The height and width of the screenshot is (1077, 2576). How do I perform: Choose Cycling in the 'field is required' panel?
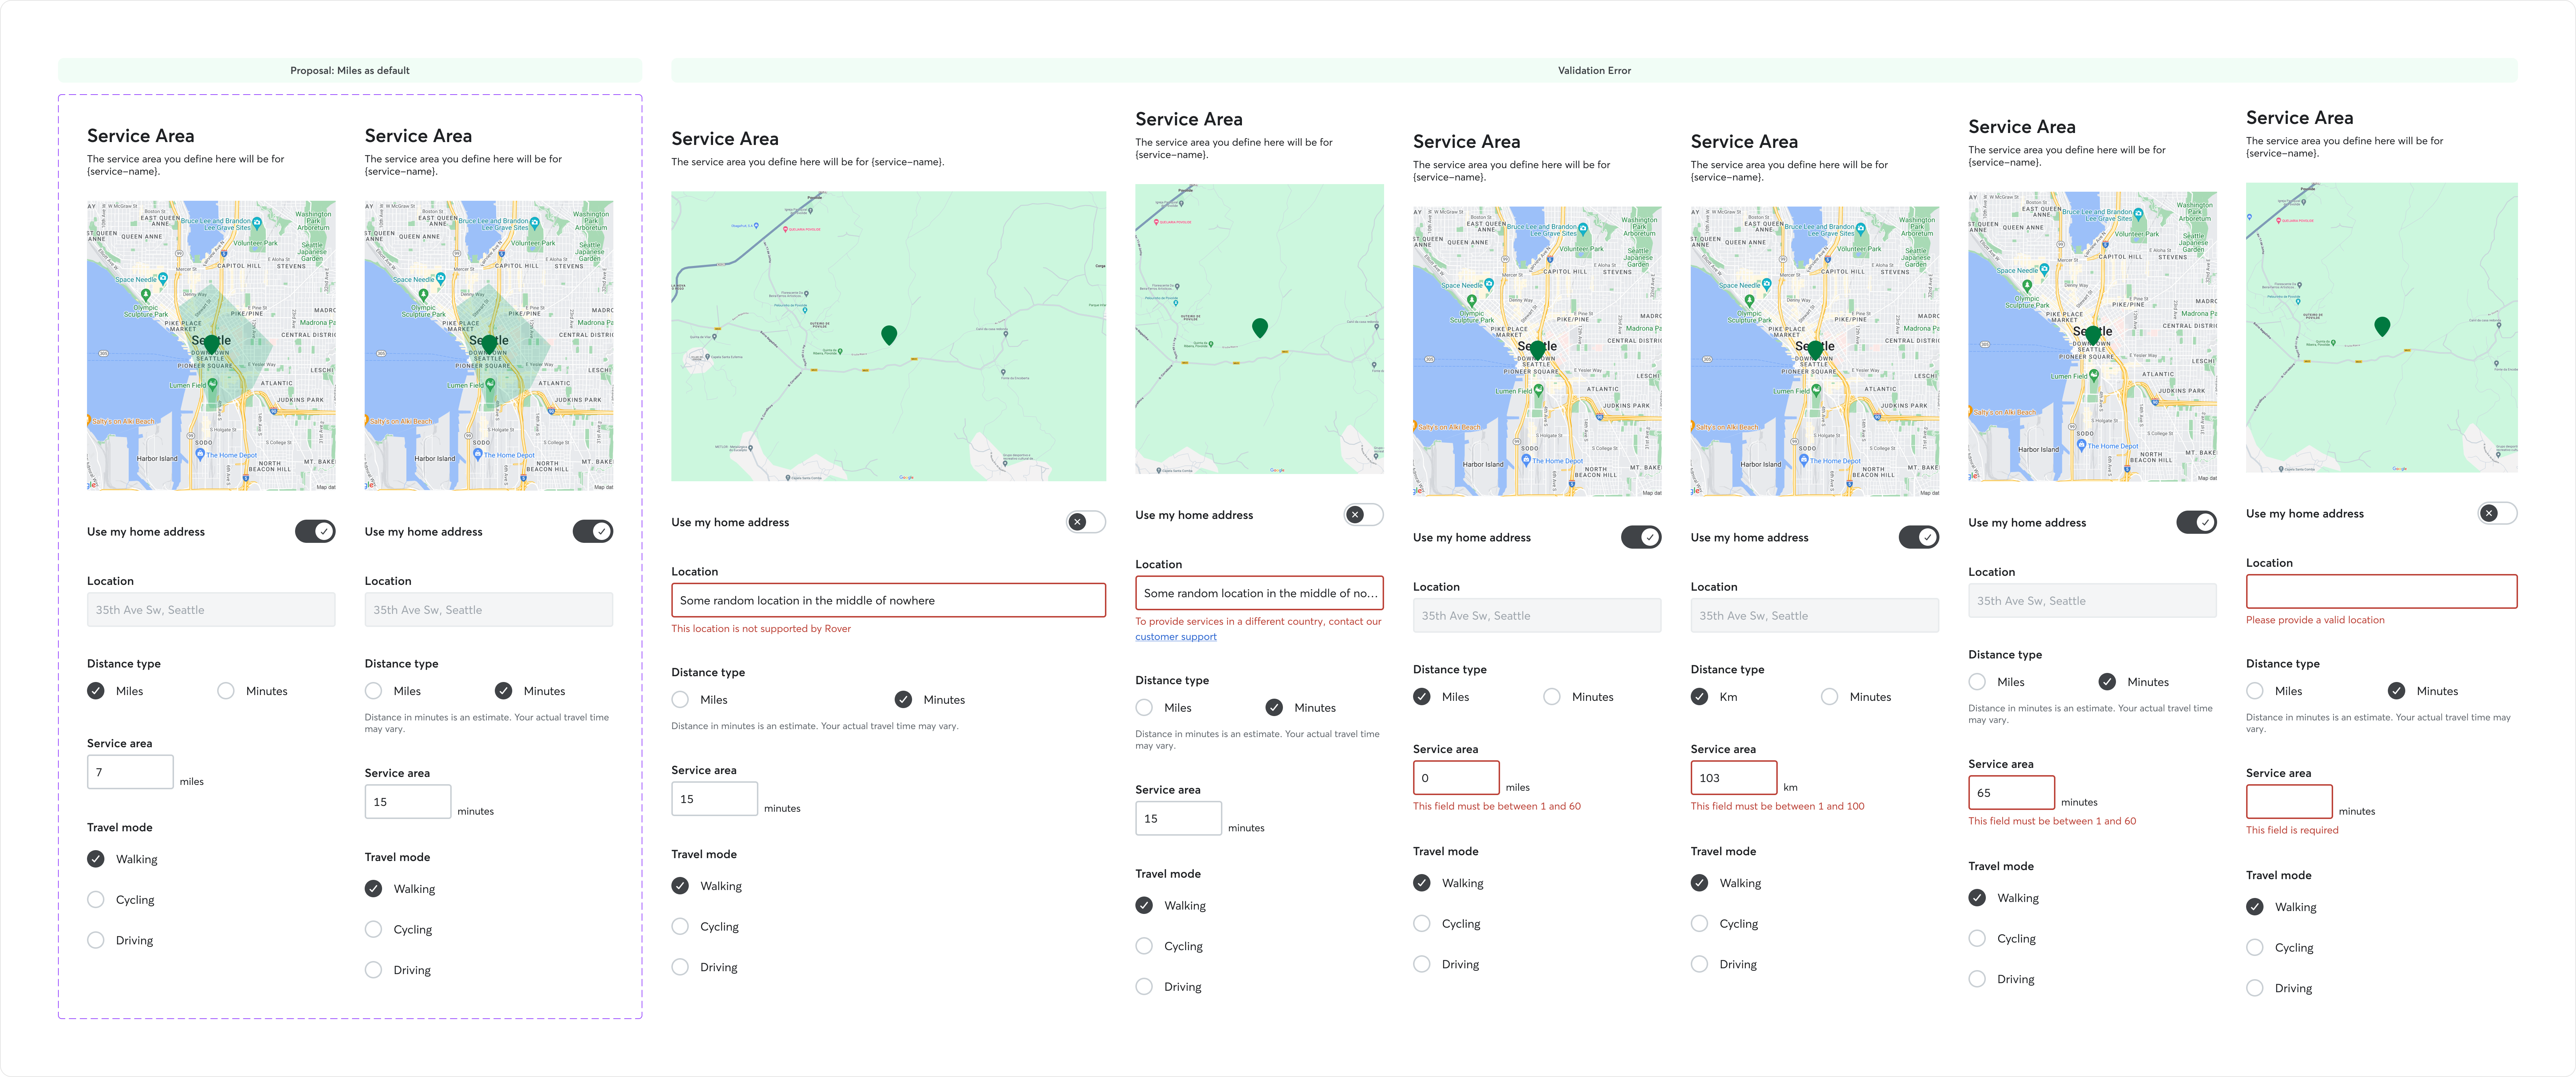tap(2255, 948)
